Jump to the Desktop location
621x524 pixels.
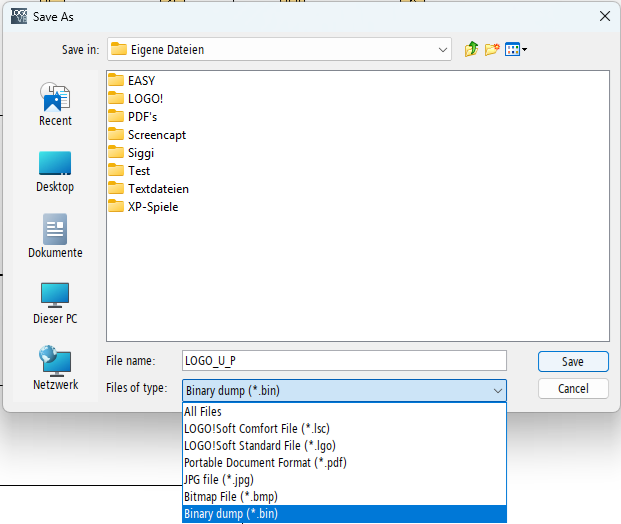point(55,171)
